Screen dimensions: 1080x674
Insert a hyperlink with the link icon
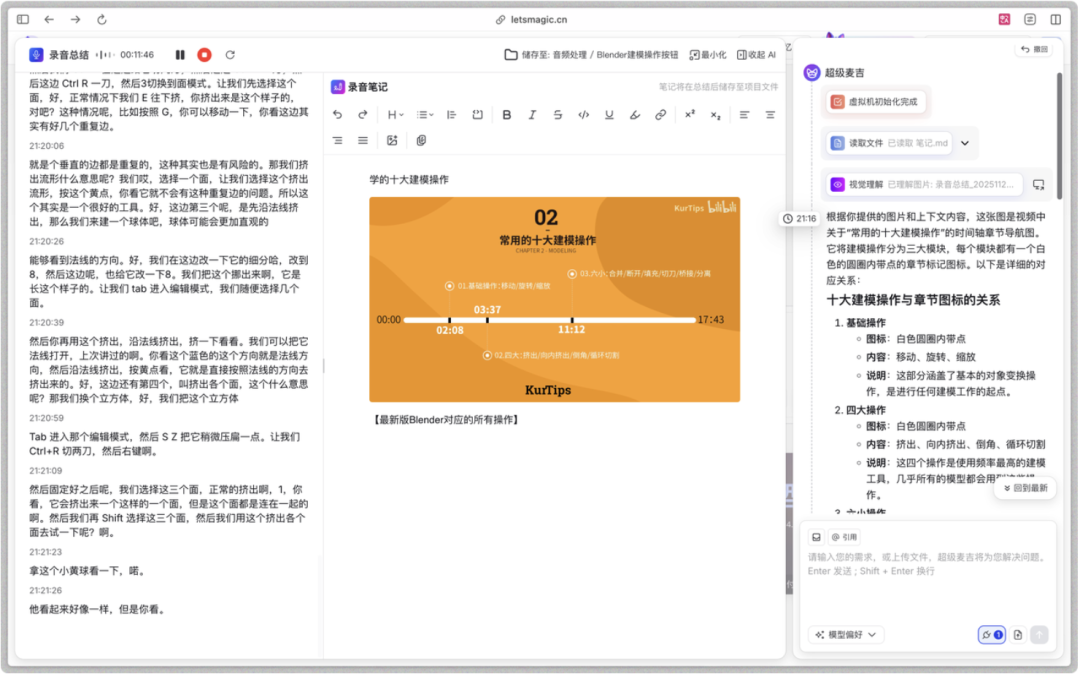(x=659, y=115)
